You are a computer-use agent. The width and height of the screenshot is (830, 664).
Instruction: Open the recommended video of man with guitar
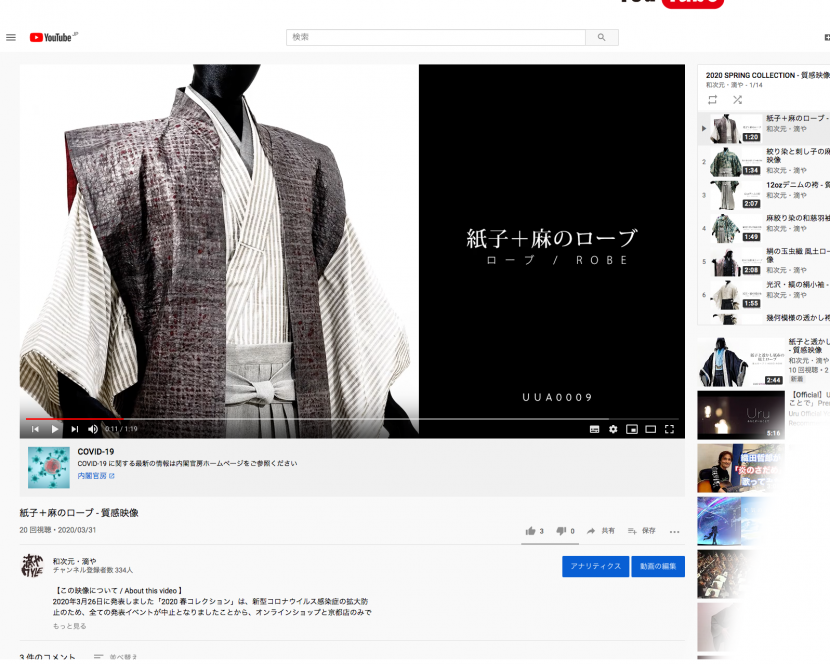[741, 468]
